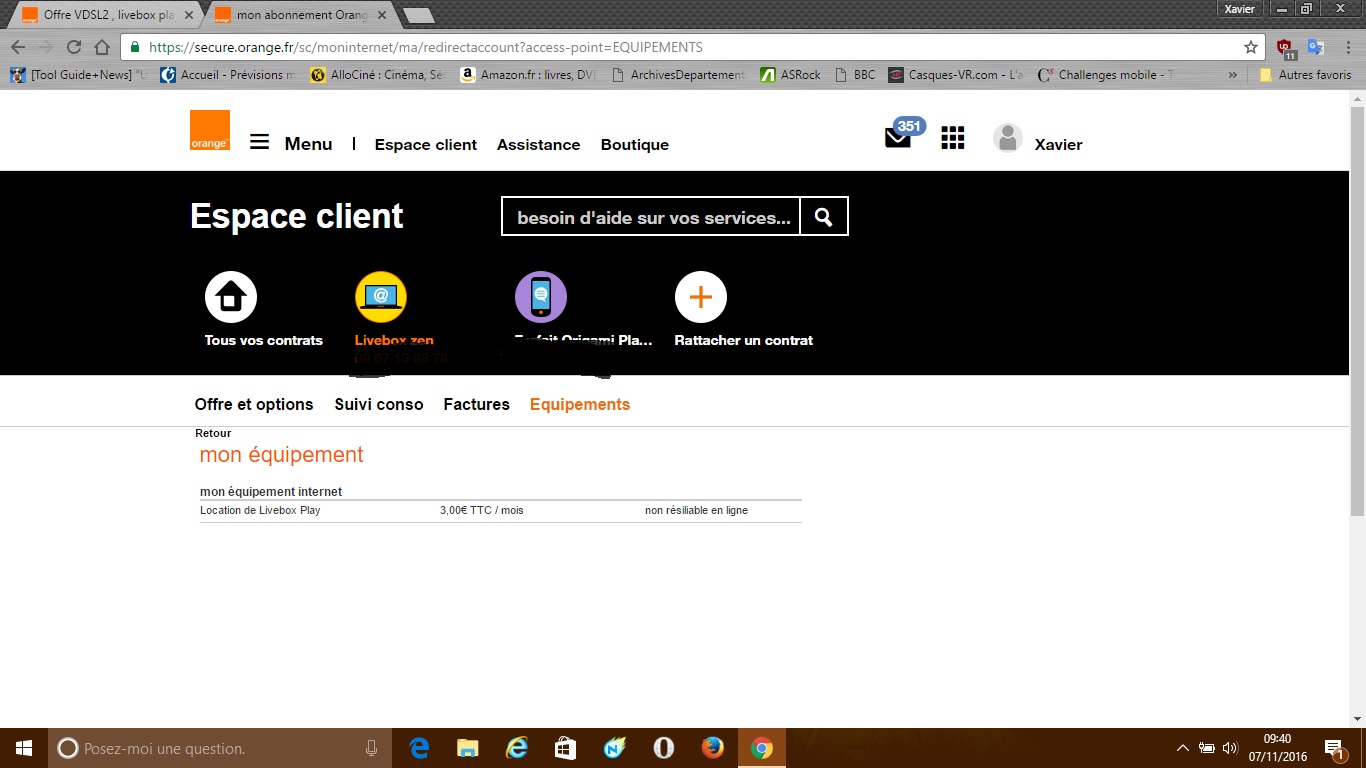Select the Forfait Origami Play phone icon
The height and width of the screenshot is (768, 1366).
tap(540, 295)
